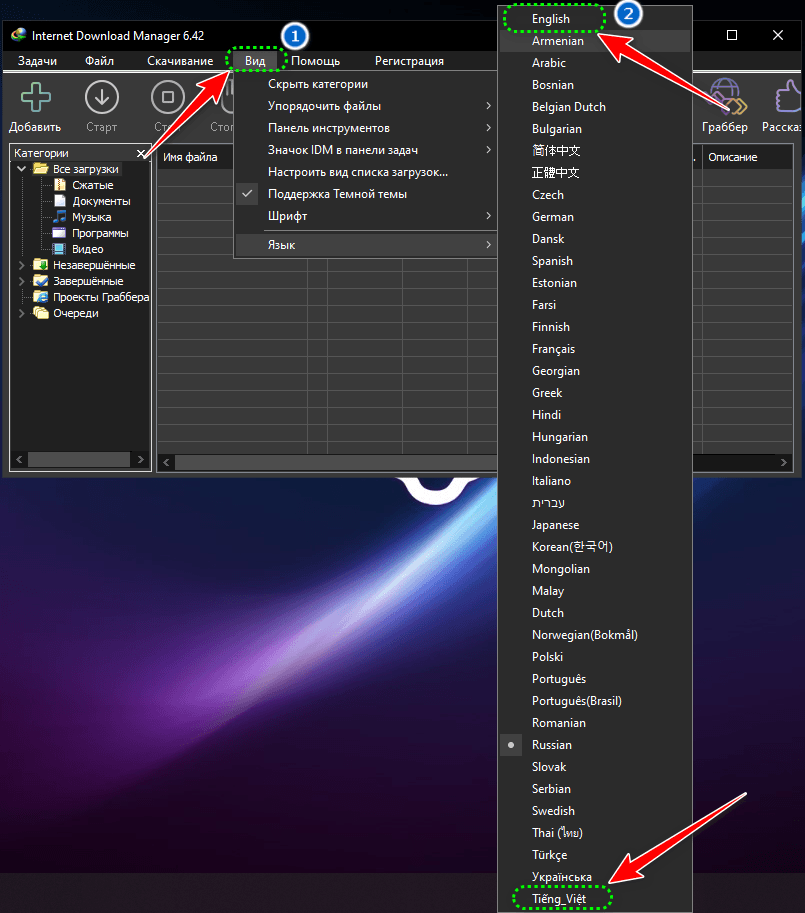805x913 pixels.
Task: Toggle Поддержка Темной темы option
Action: point(366,194)
